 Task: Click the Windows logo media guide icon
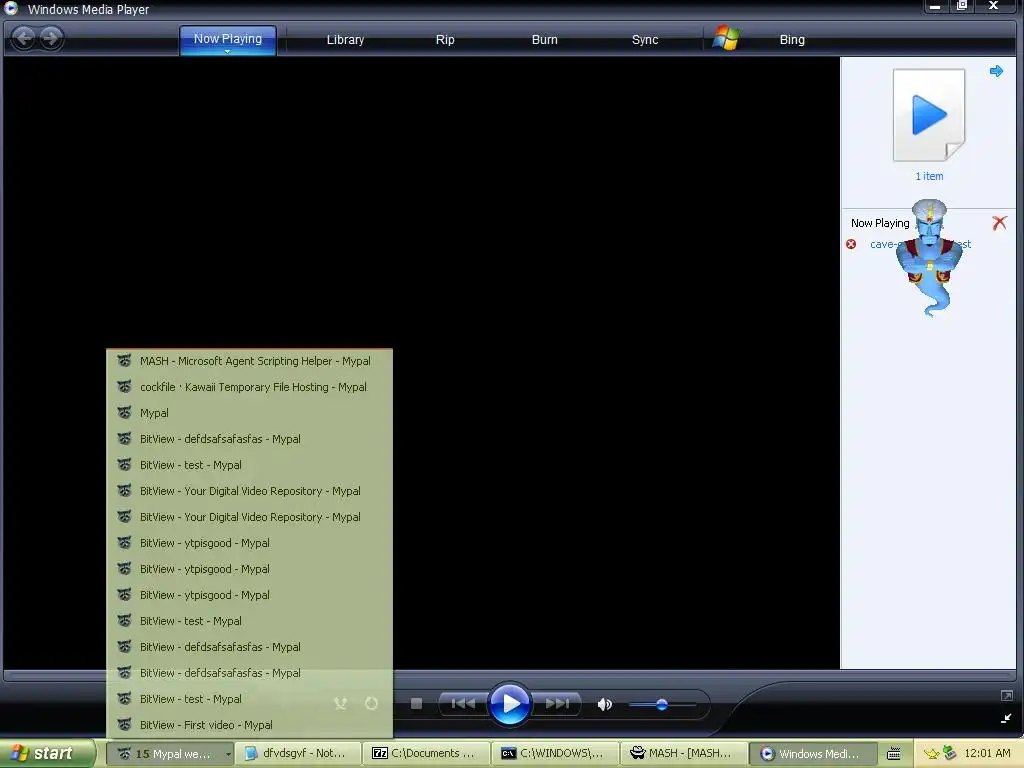[x=726, y=38]
